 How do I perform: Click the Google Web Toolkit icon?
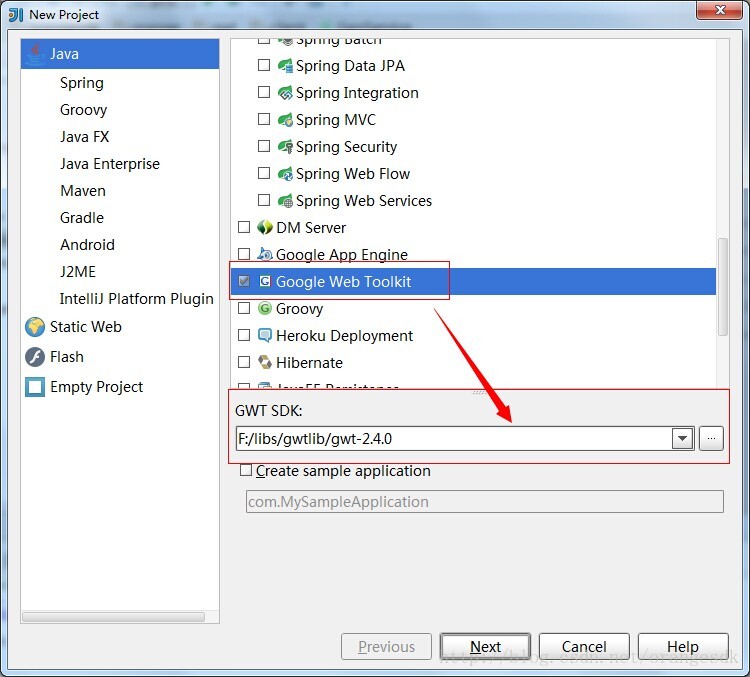click(x=265, y=281)
